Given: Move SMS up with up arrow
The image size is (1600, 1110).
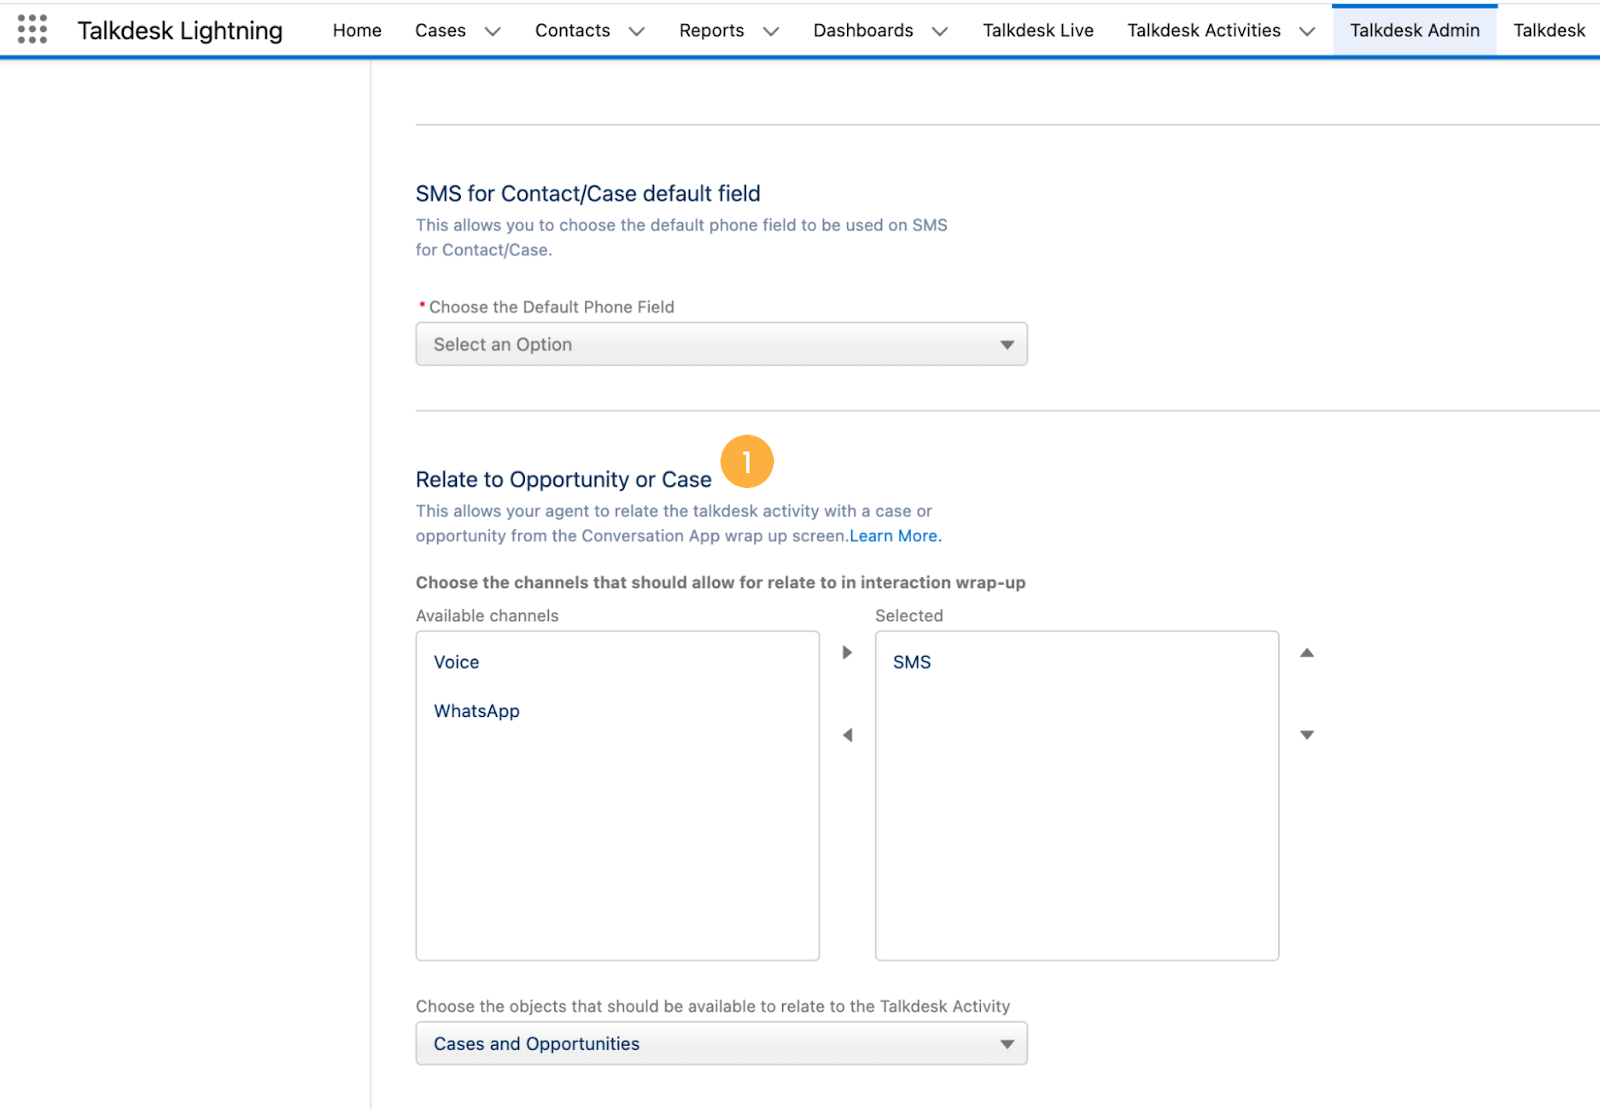Looking at the screenshot, I should pyautogui.click(x=1307, y=652).
